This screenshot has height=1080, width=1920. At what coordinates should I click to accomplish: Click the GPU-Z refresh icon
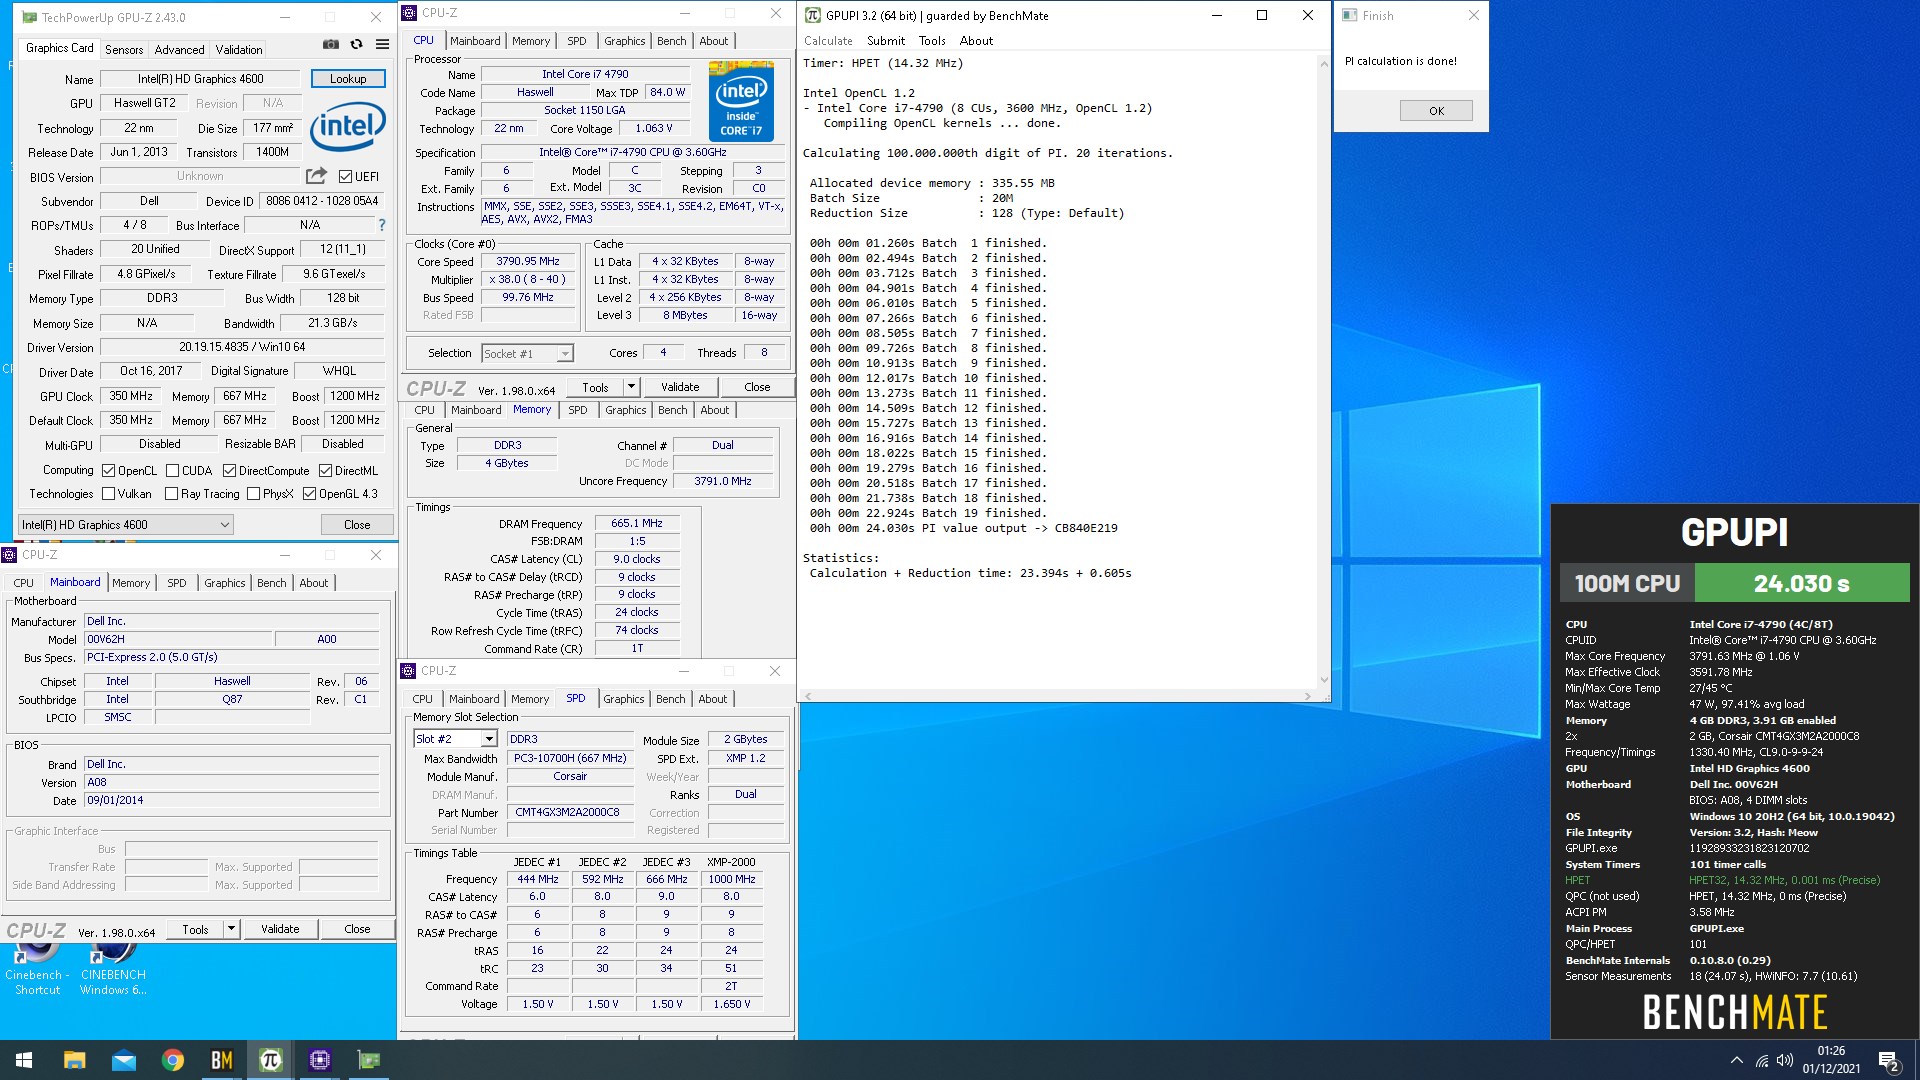(x=356, y=44)
